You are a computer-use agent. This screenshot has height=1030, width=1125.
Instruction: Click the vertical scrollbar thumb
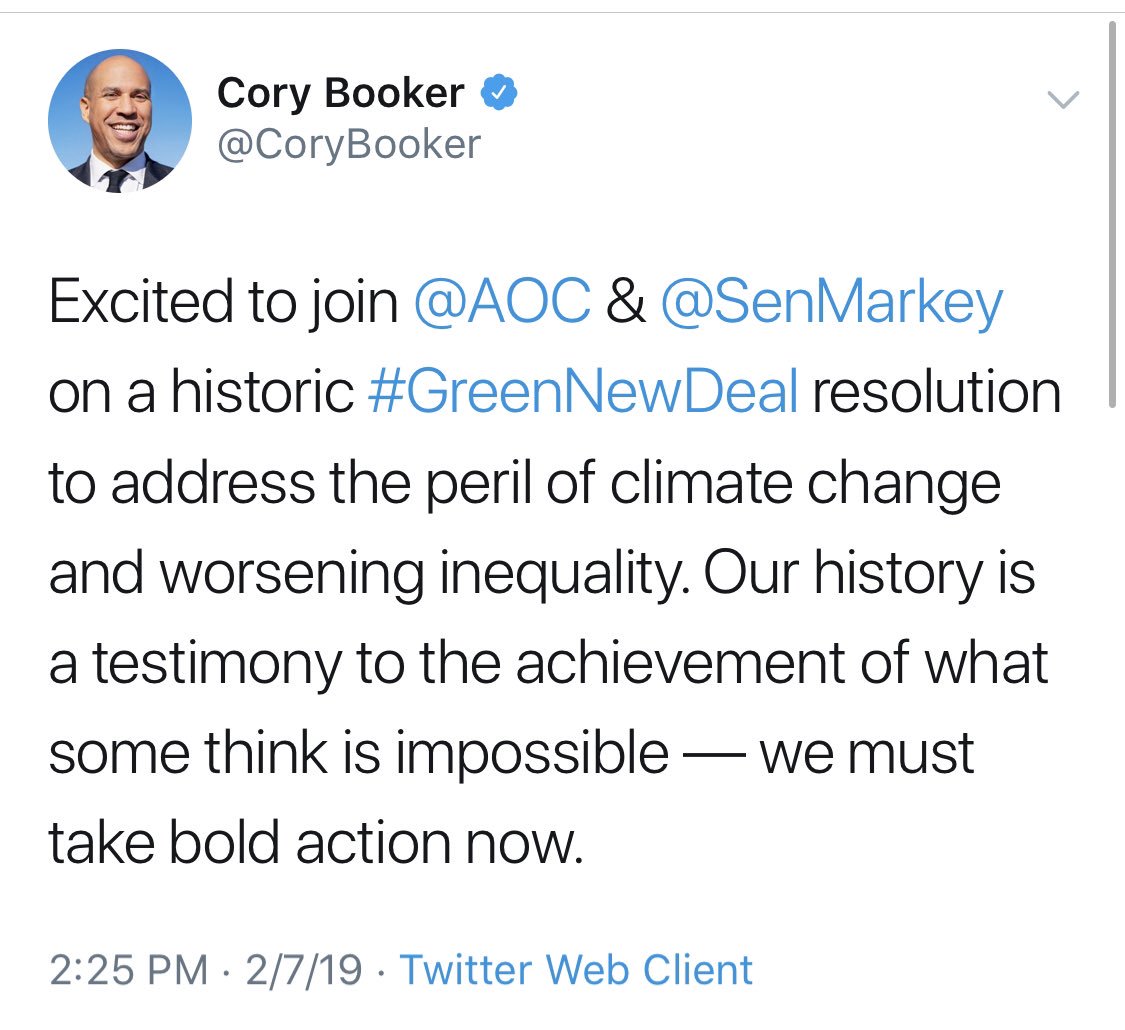tap(1113, 210)
